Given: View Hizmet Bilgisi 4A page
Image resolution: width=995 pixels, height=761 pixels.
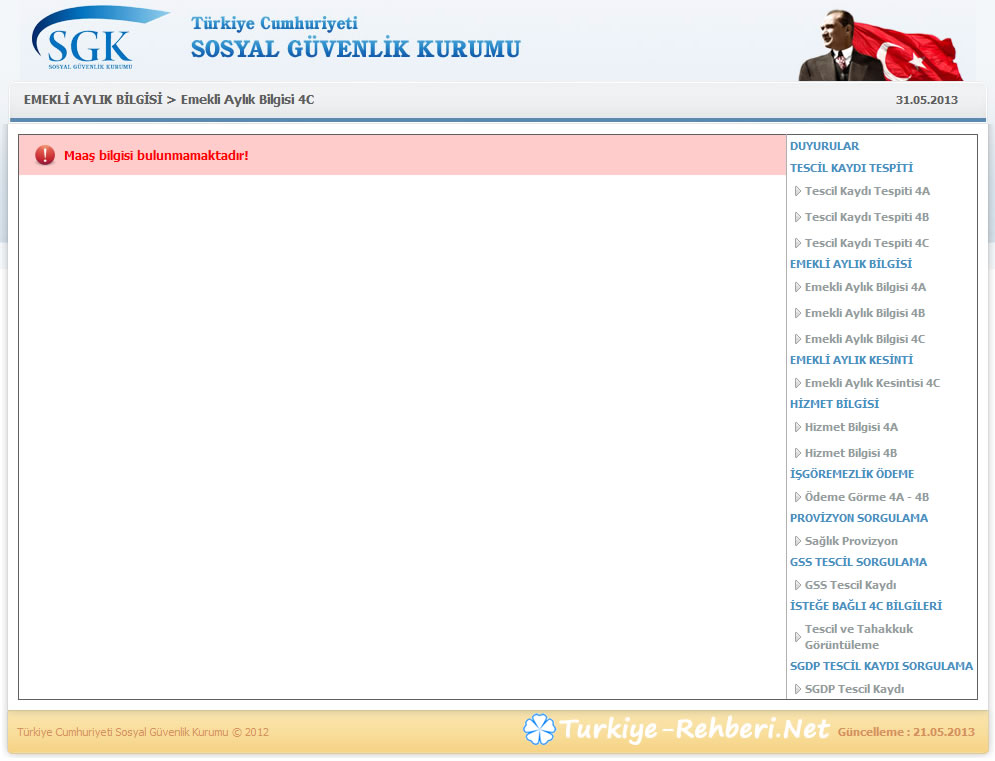Looking at the screenshot, I should [x=851, y=427].
